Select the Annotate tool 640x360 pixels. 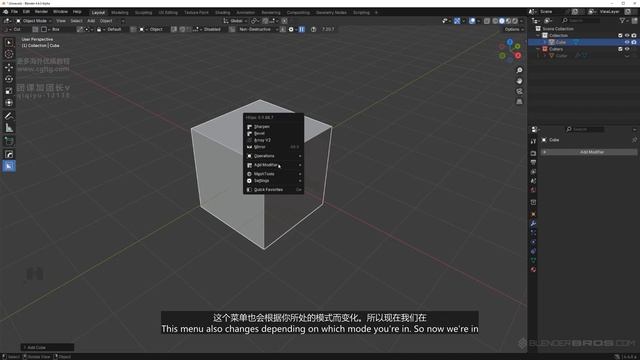pyautogui.click(x=9, y=116)
